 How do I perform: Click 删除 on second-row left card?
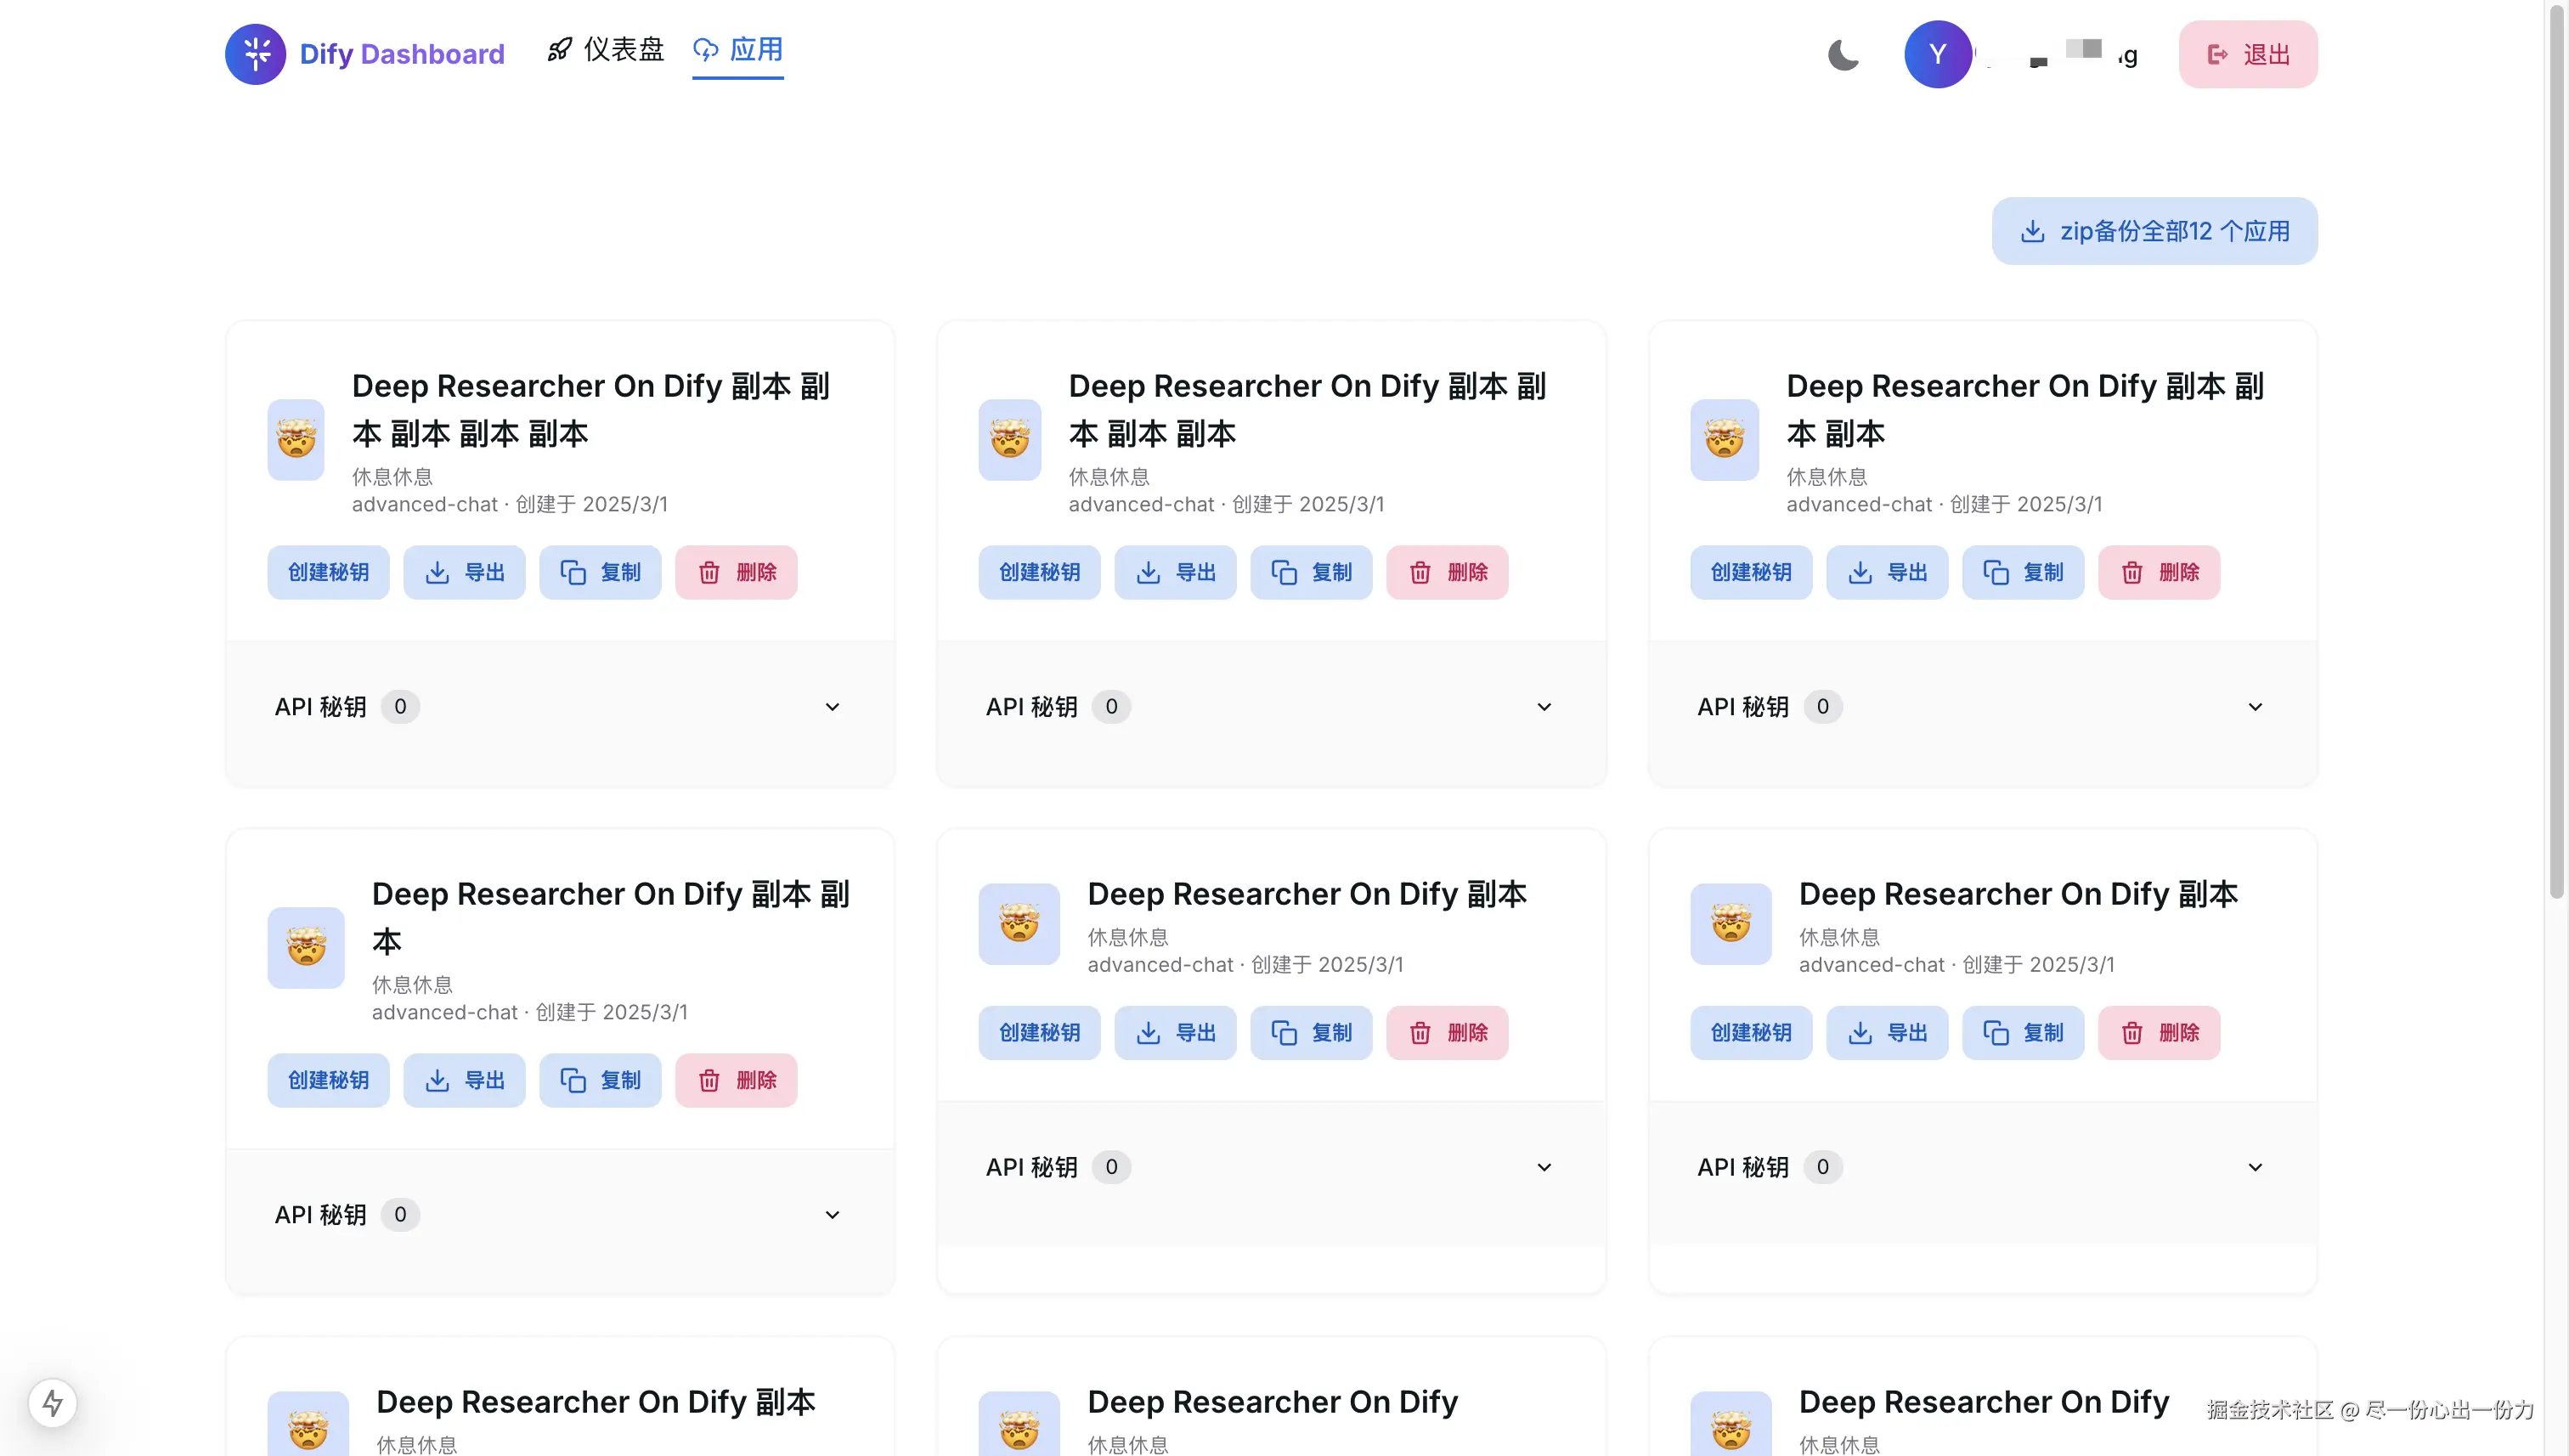point(736,1080)
